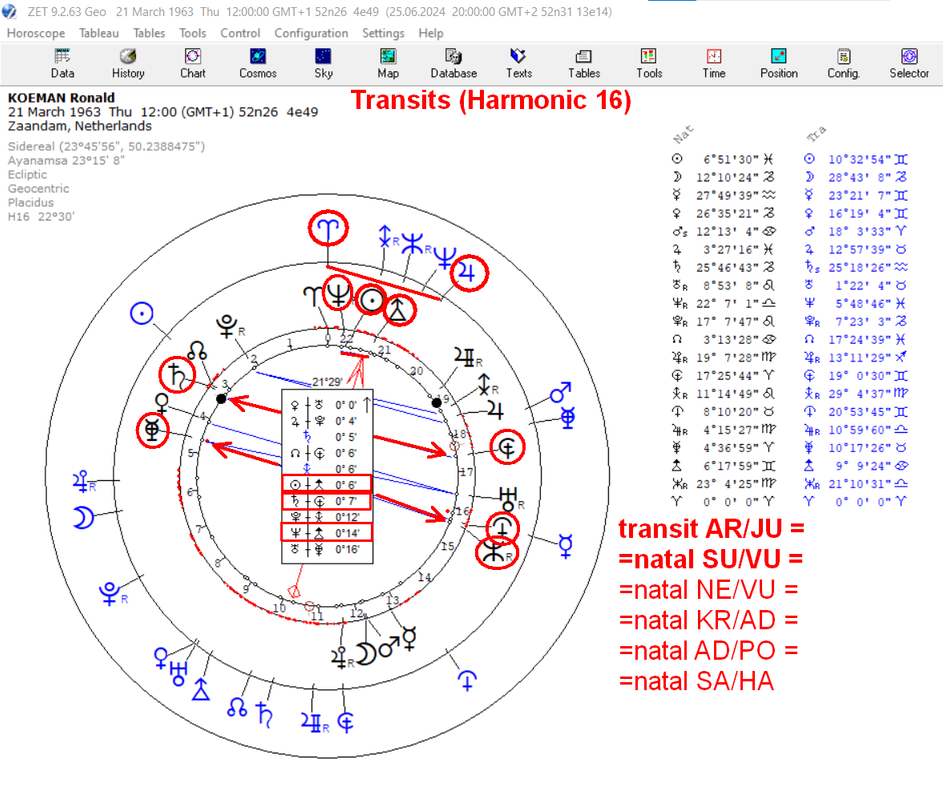
Task: Click the ZET application icon in title bar
Action: point(9,11)
